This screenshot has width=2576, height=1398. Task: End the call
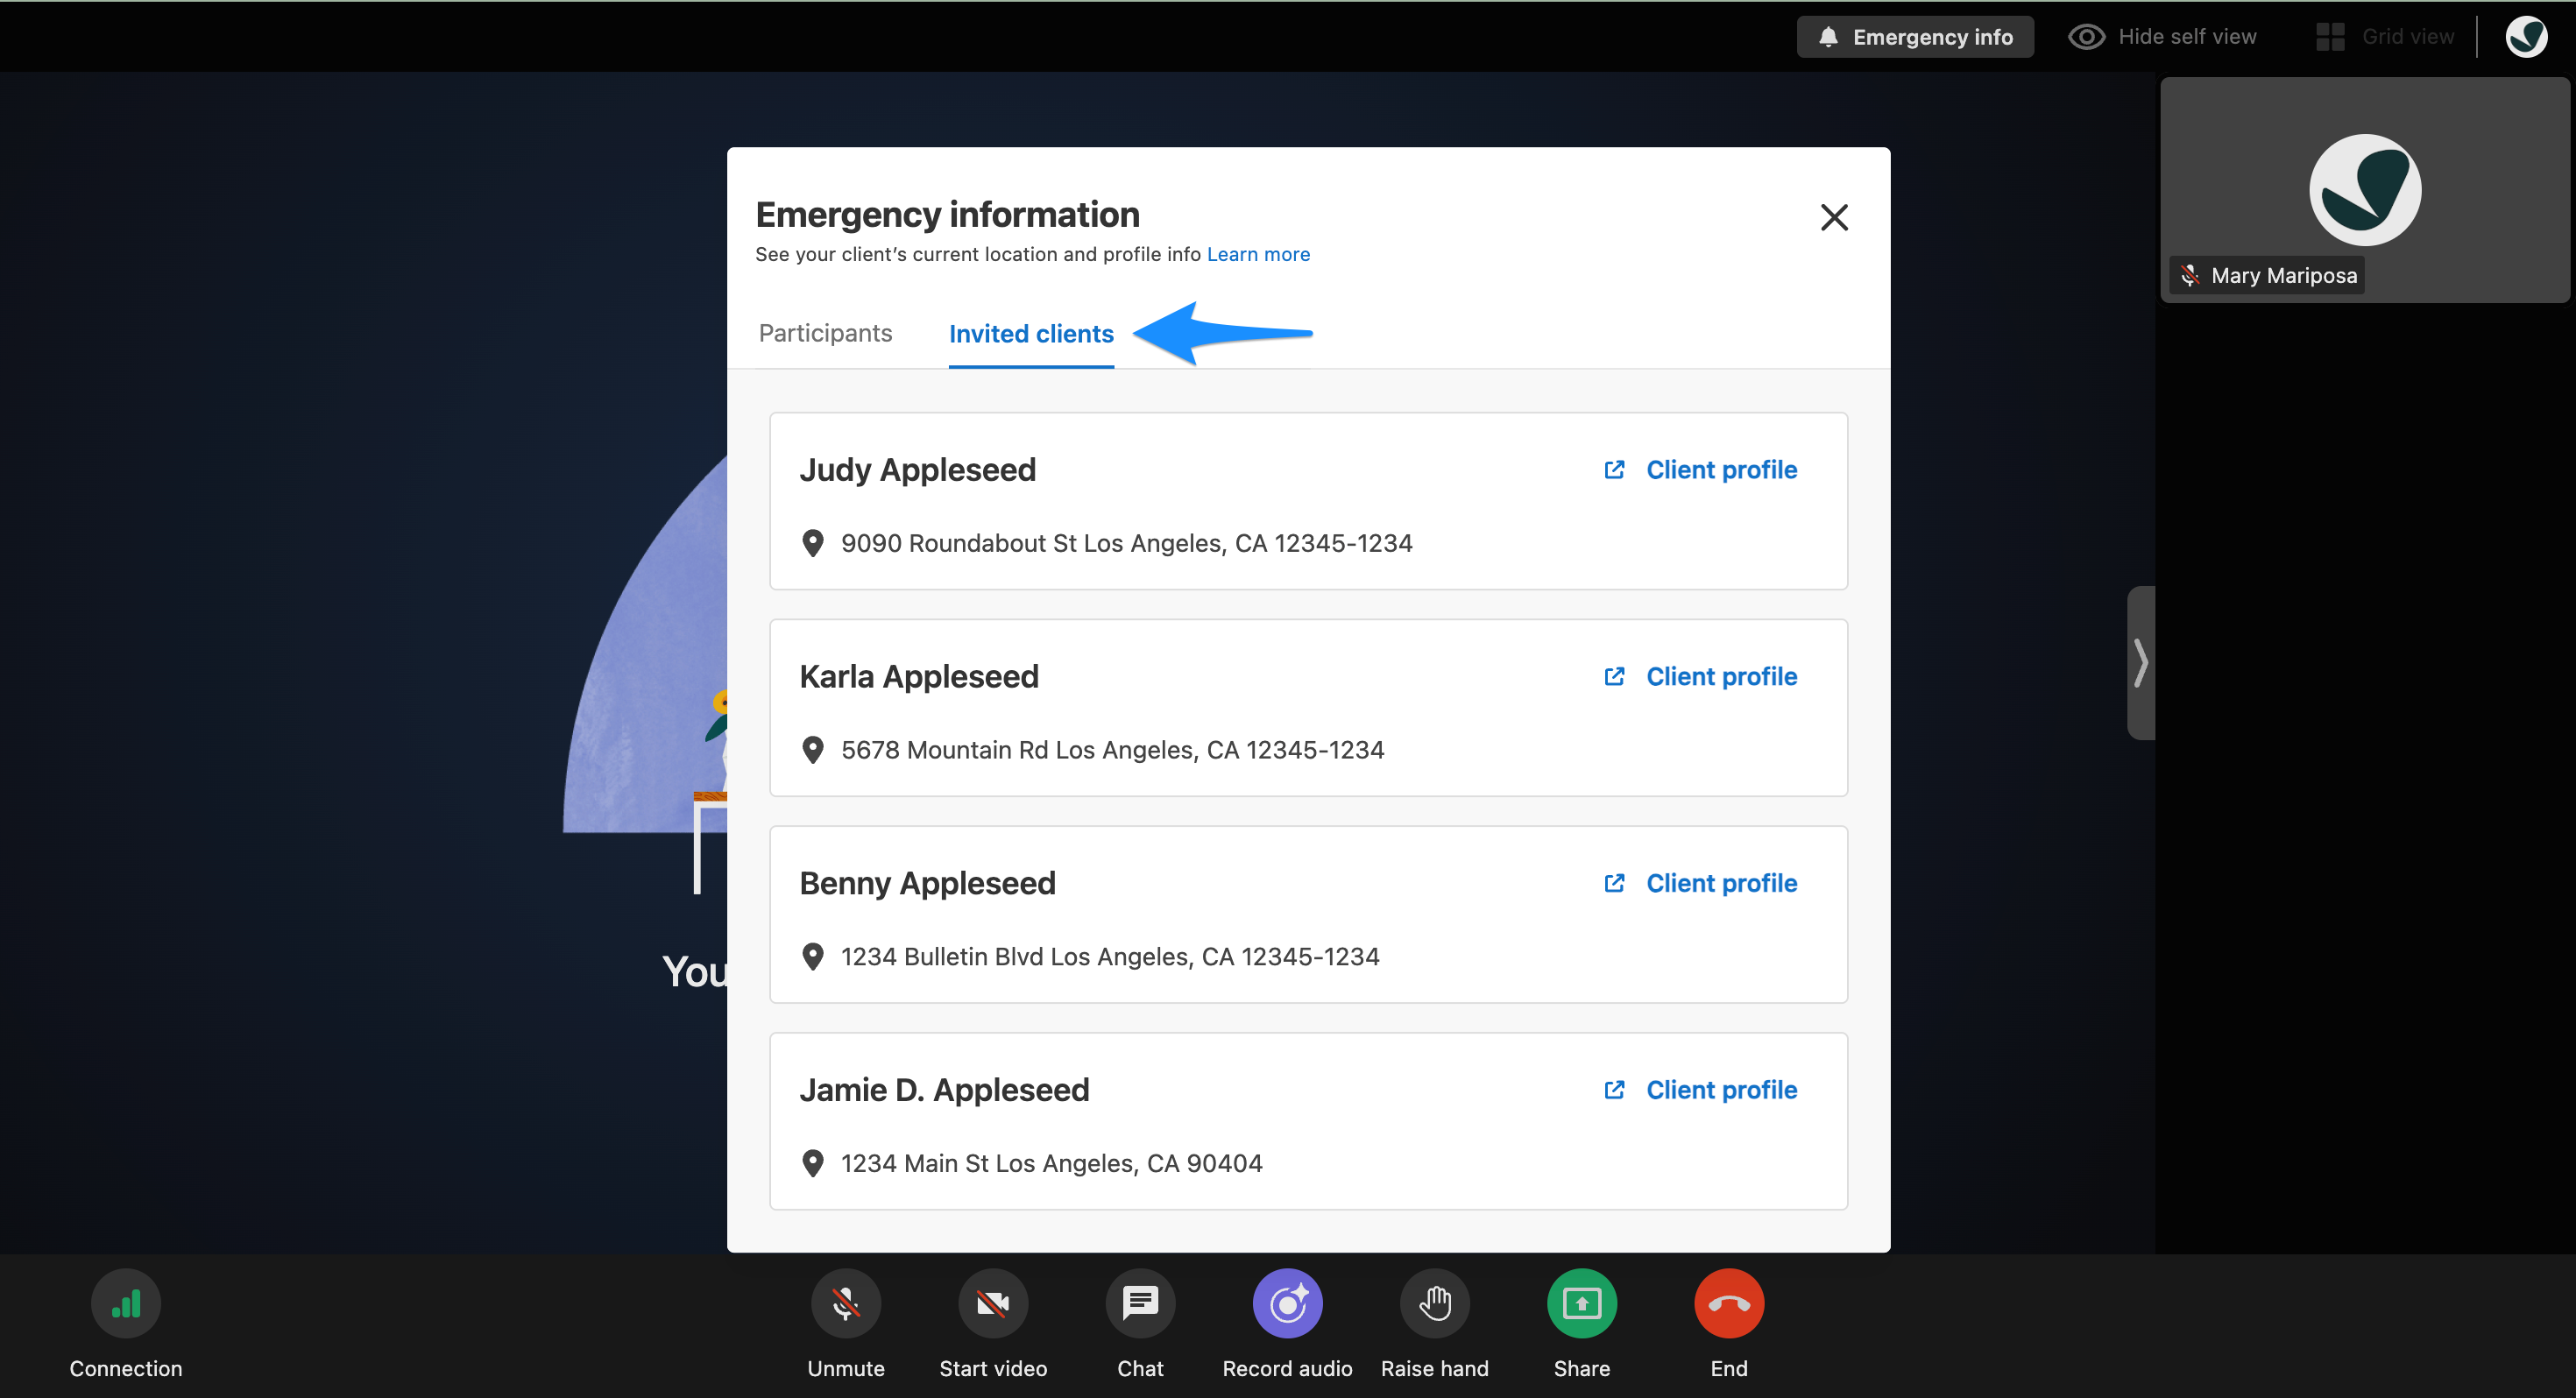pyautogui.click(x=1729, y=1304)
